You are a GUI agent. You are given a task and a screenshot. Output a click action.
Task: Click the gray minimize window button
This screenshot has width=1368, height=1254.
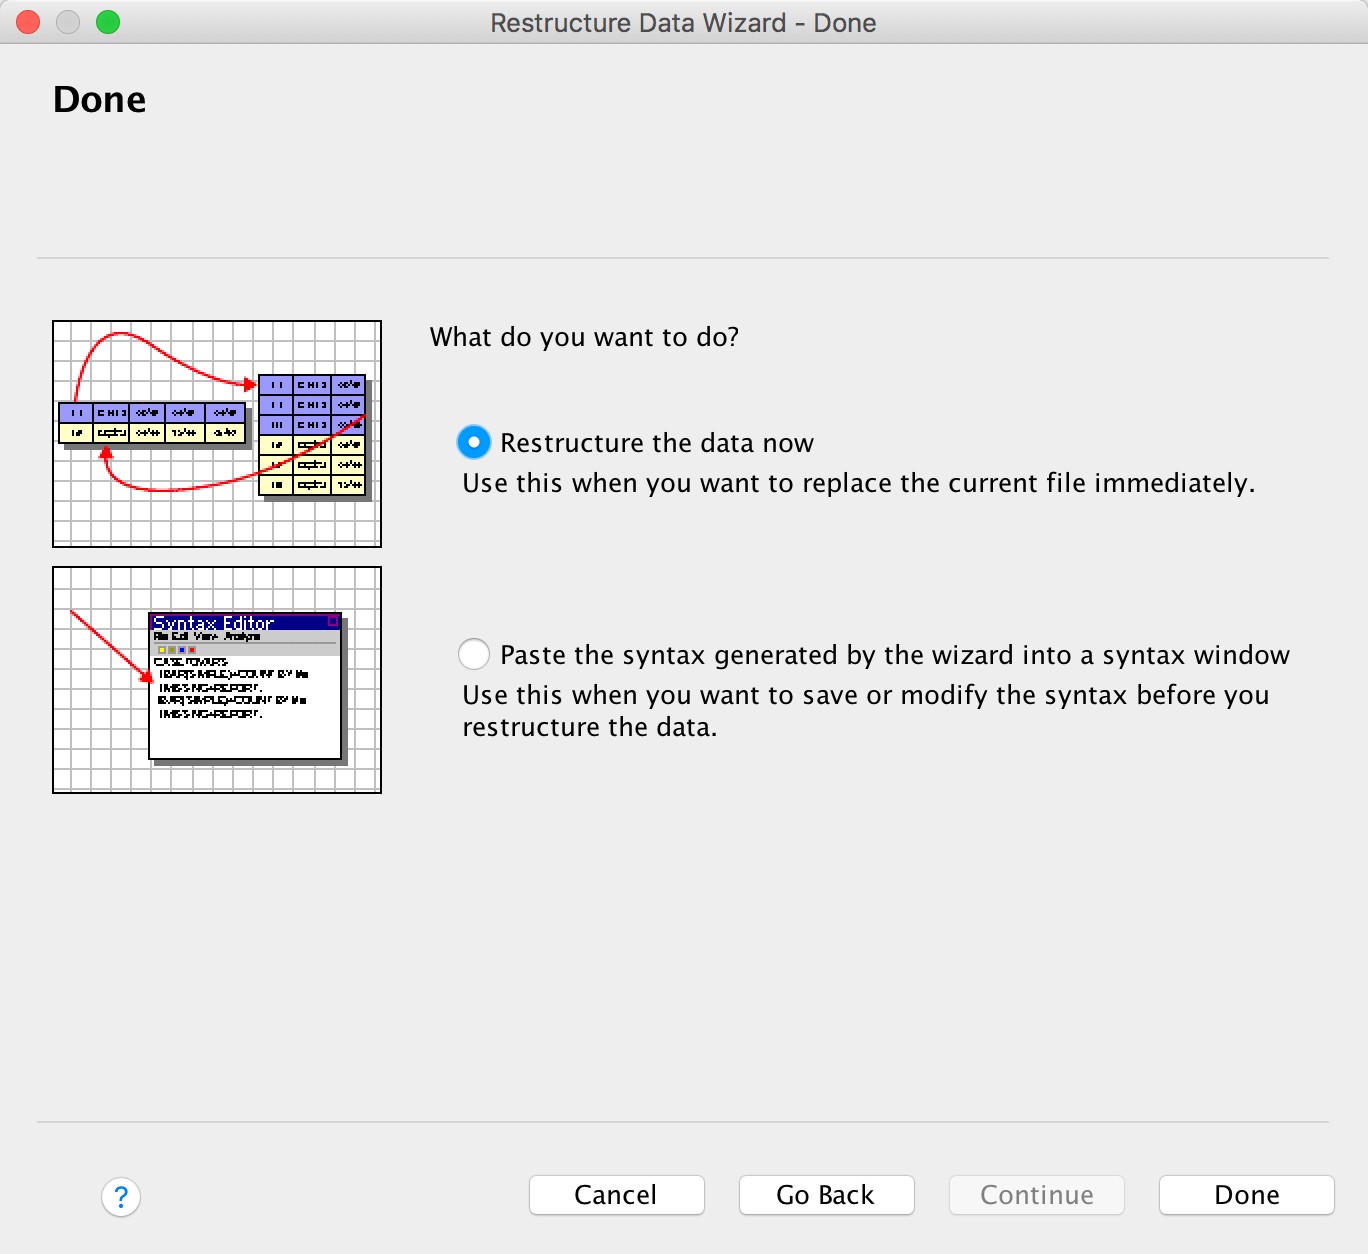tap(68, 22)
